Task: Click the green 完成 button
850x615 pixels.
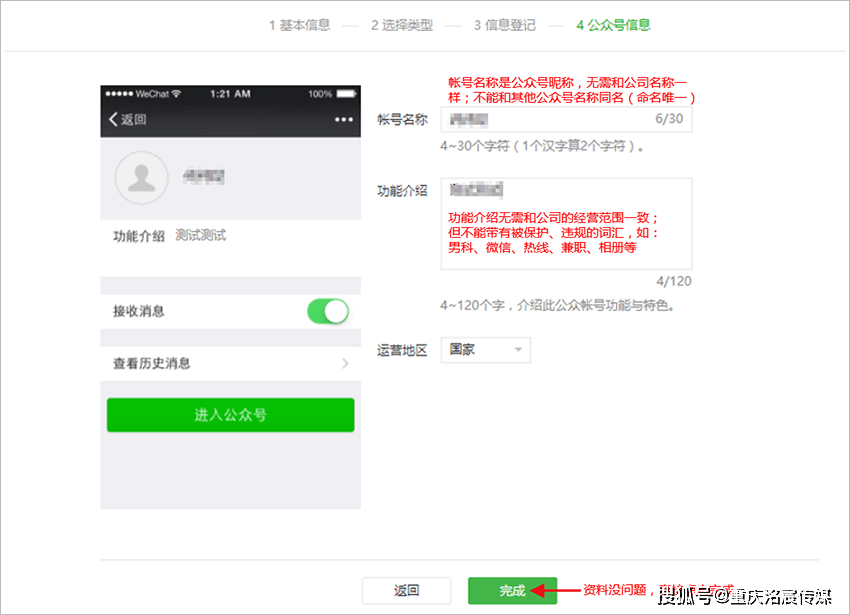Action: (512, 591)
